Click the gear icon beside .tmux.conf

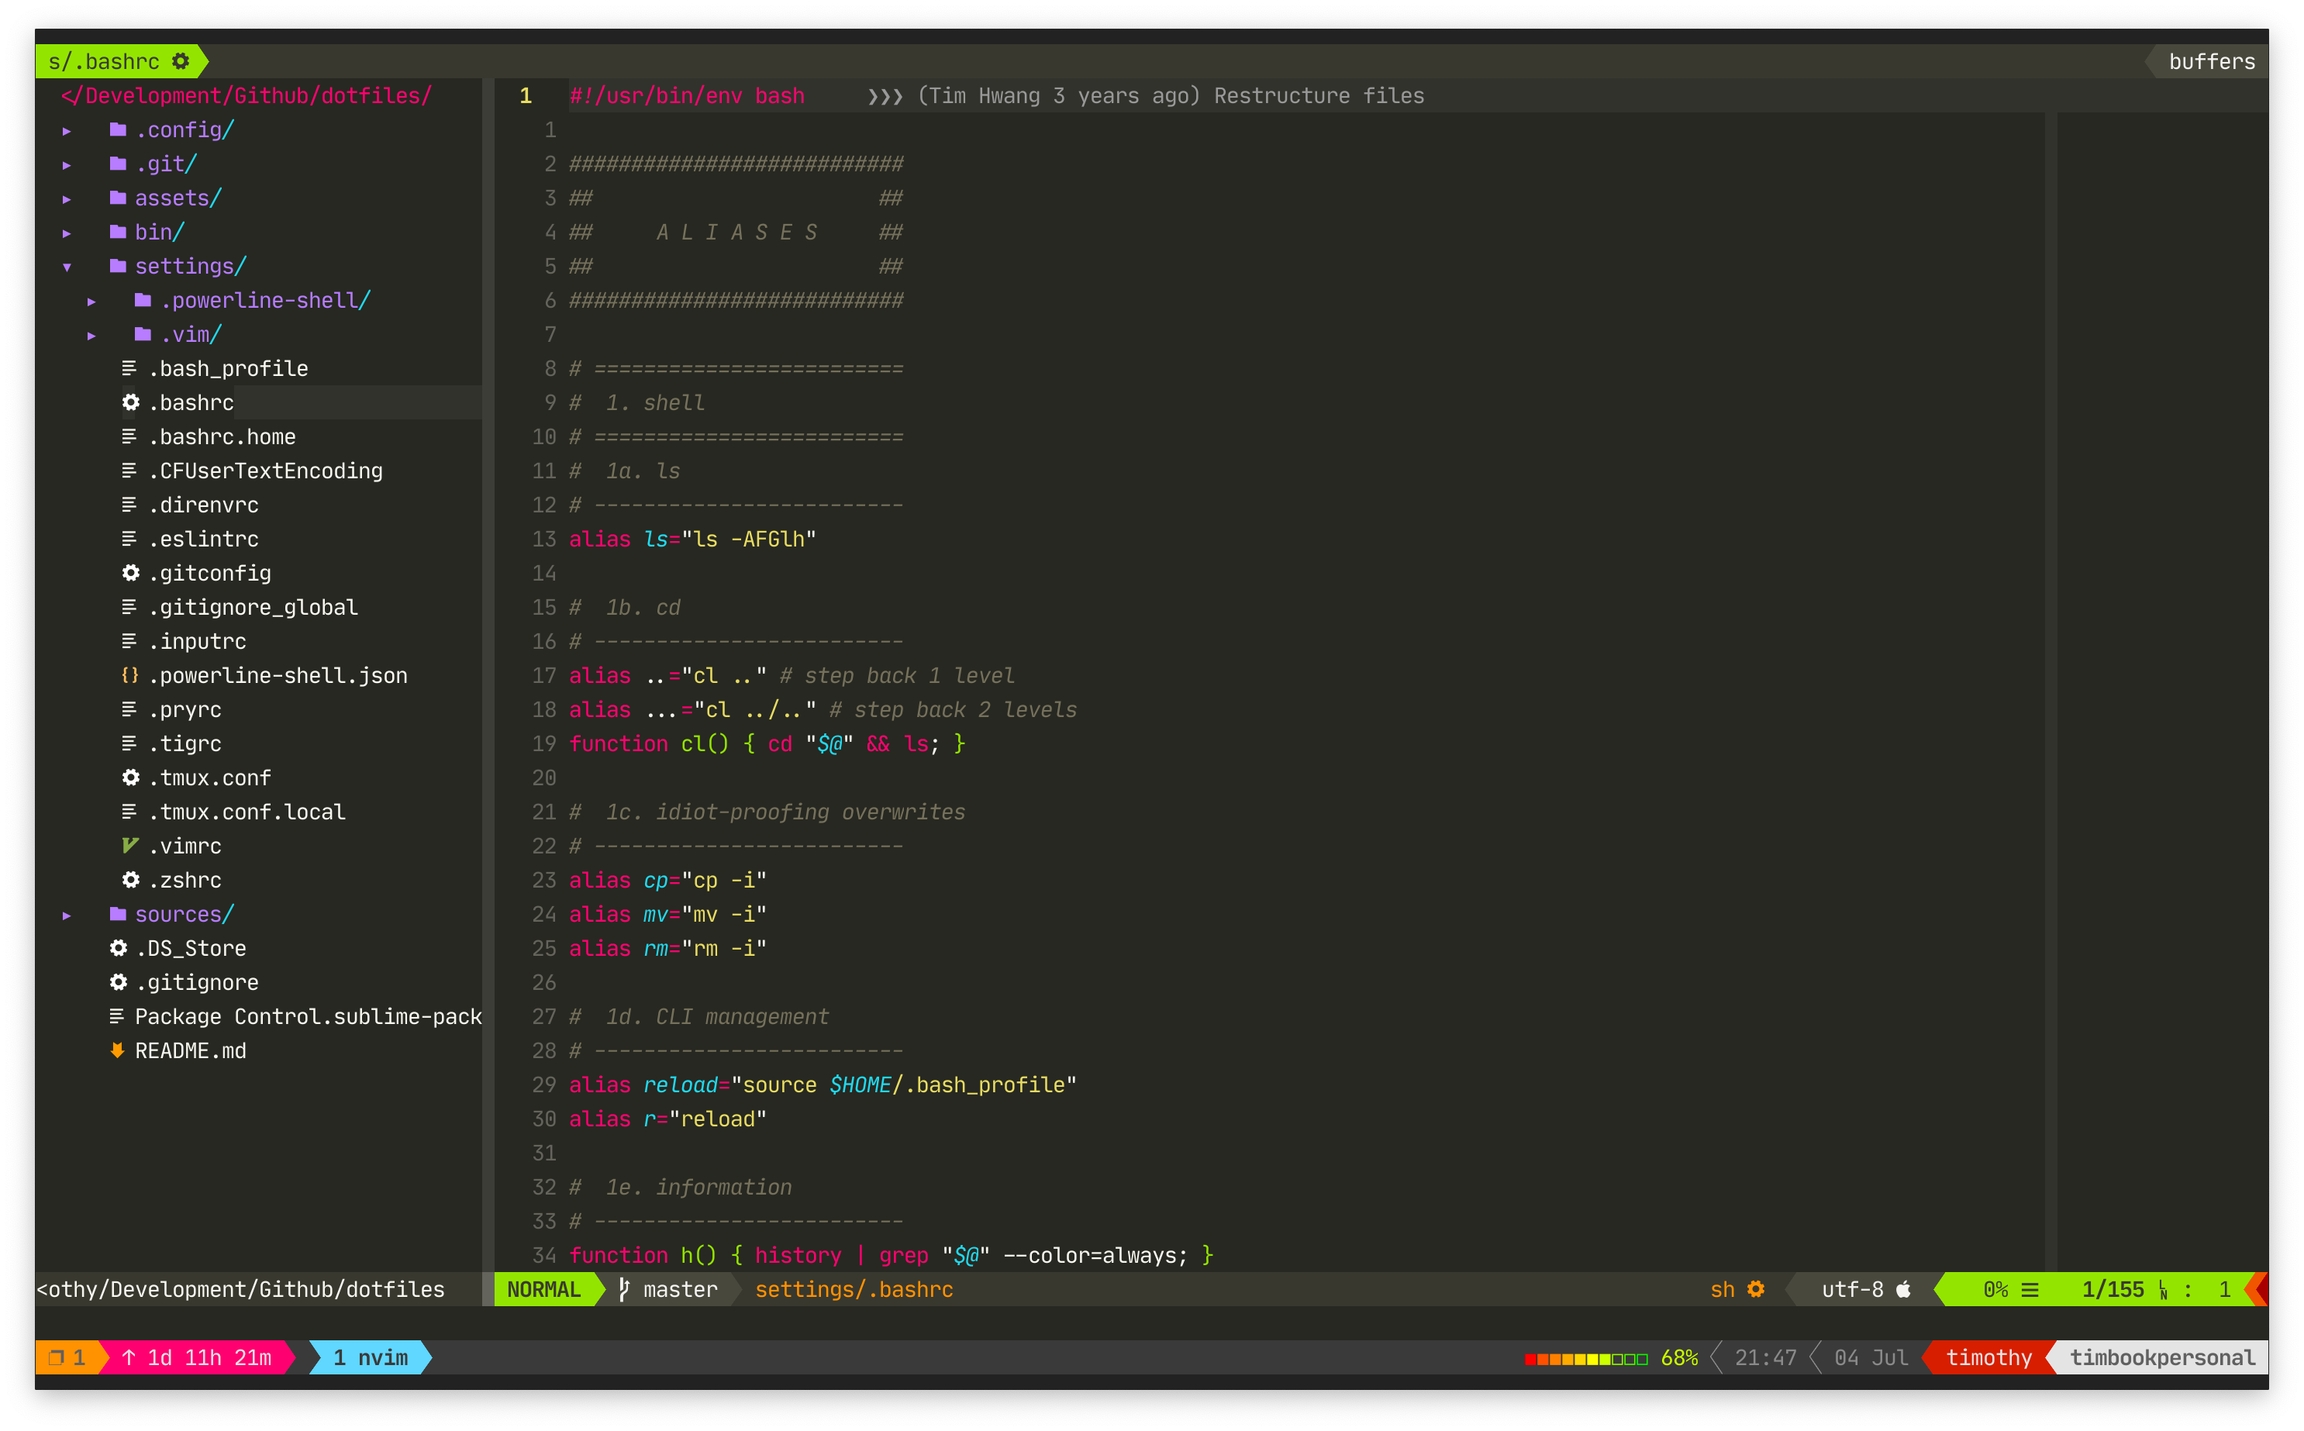130,777
